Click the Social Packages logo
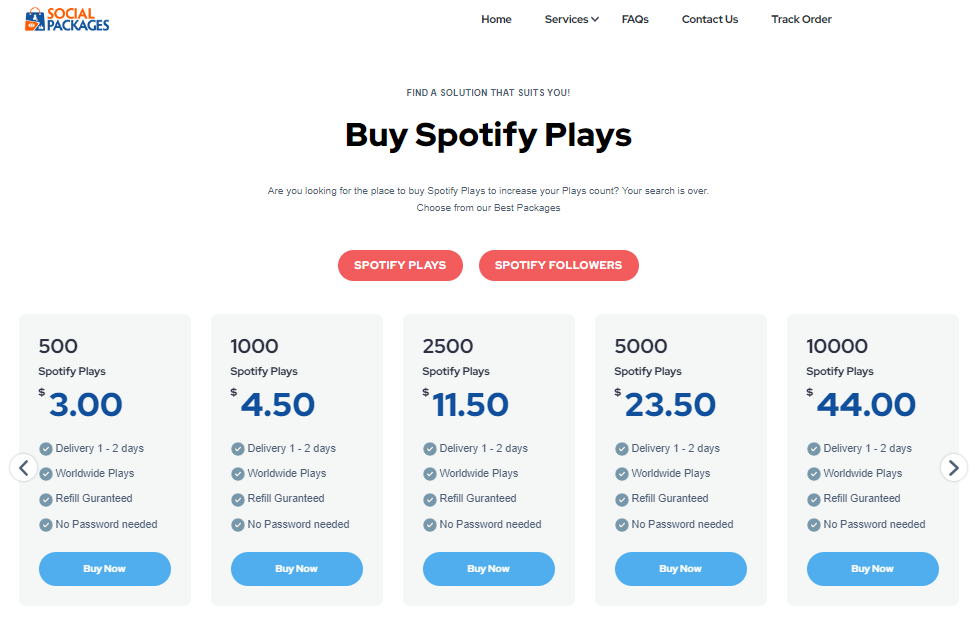Screen dimensions: 977x620 pos(67,19)
